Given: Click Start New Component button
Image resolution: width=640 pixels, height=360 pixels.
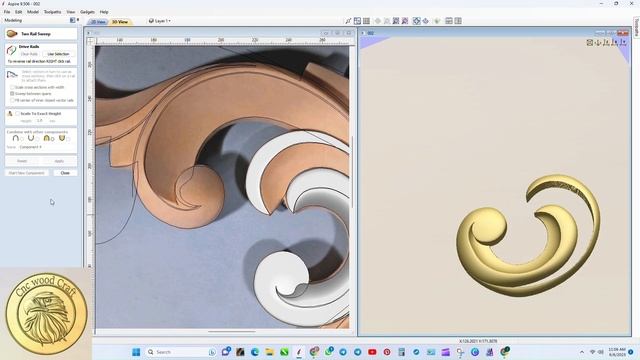Looking at the screenshot, I should (27, 173).
